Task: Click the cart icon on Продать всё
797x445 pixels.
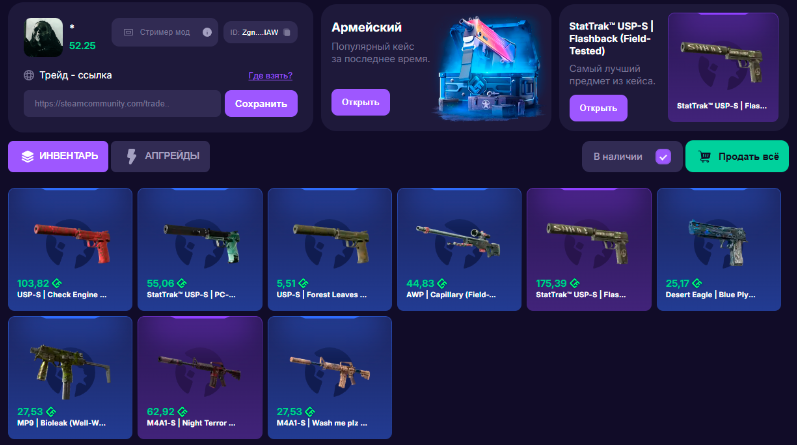Action: tap(704, 156)
